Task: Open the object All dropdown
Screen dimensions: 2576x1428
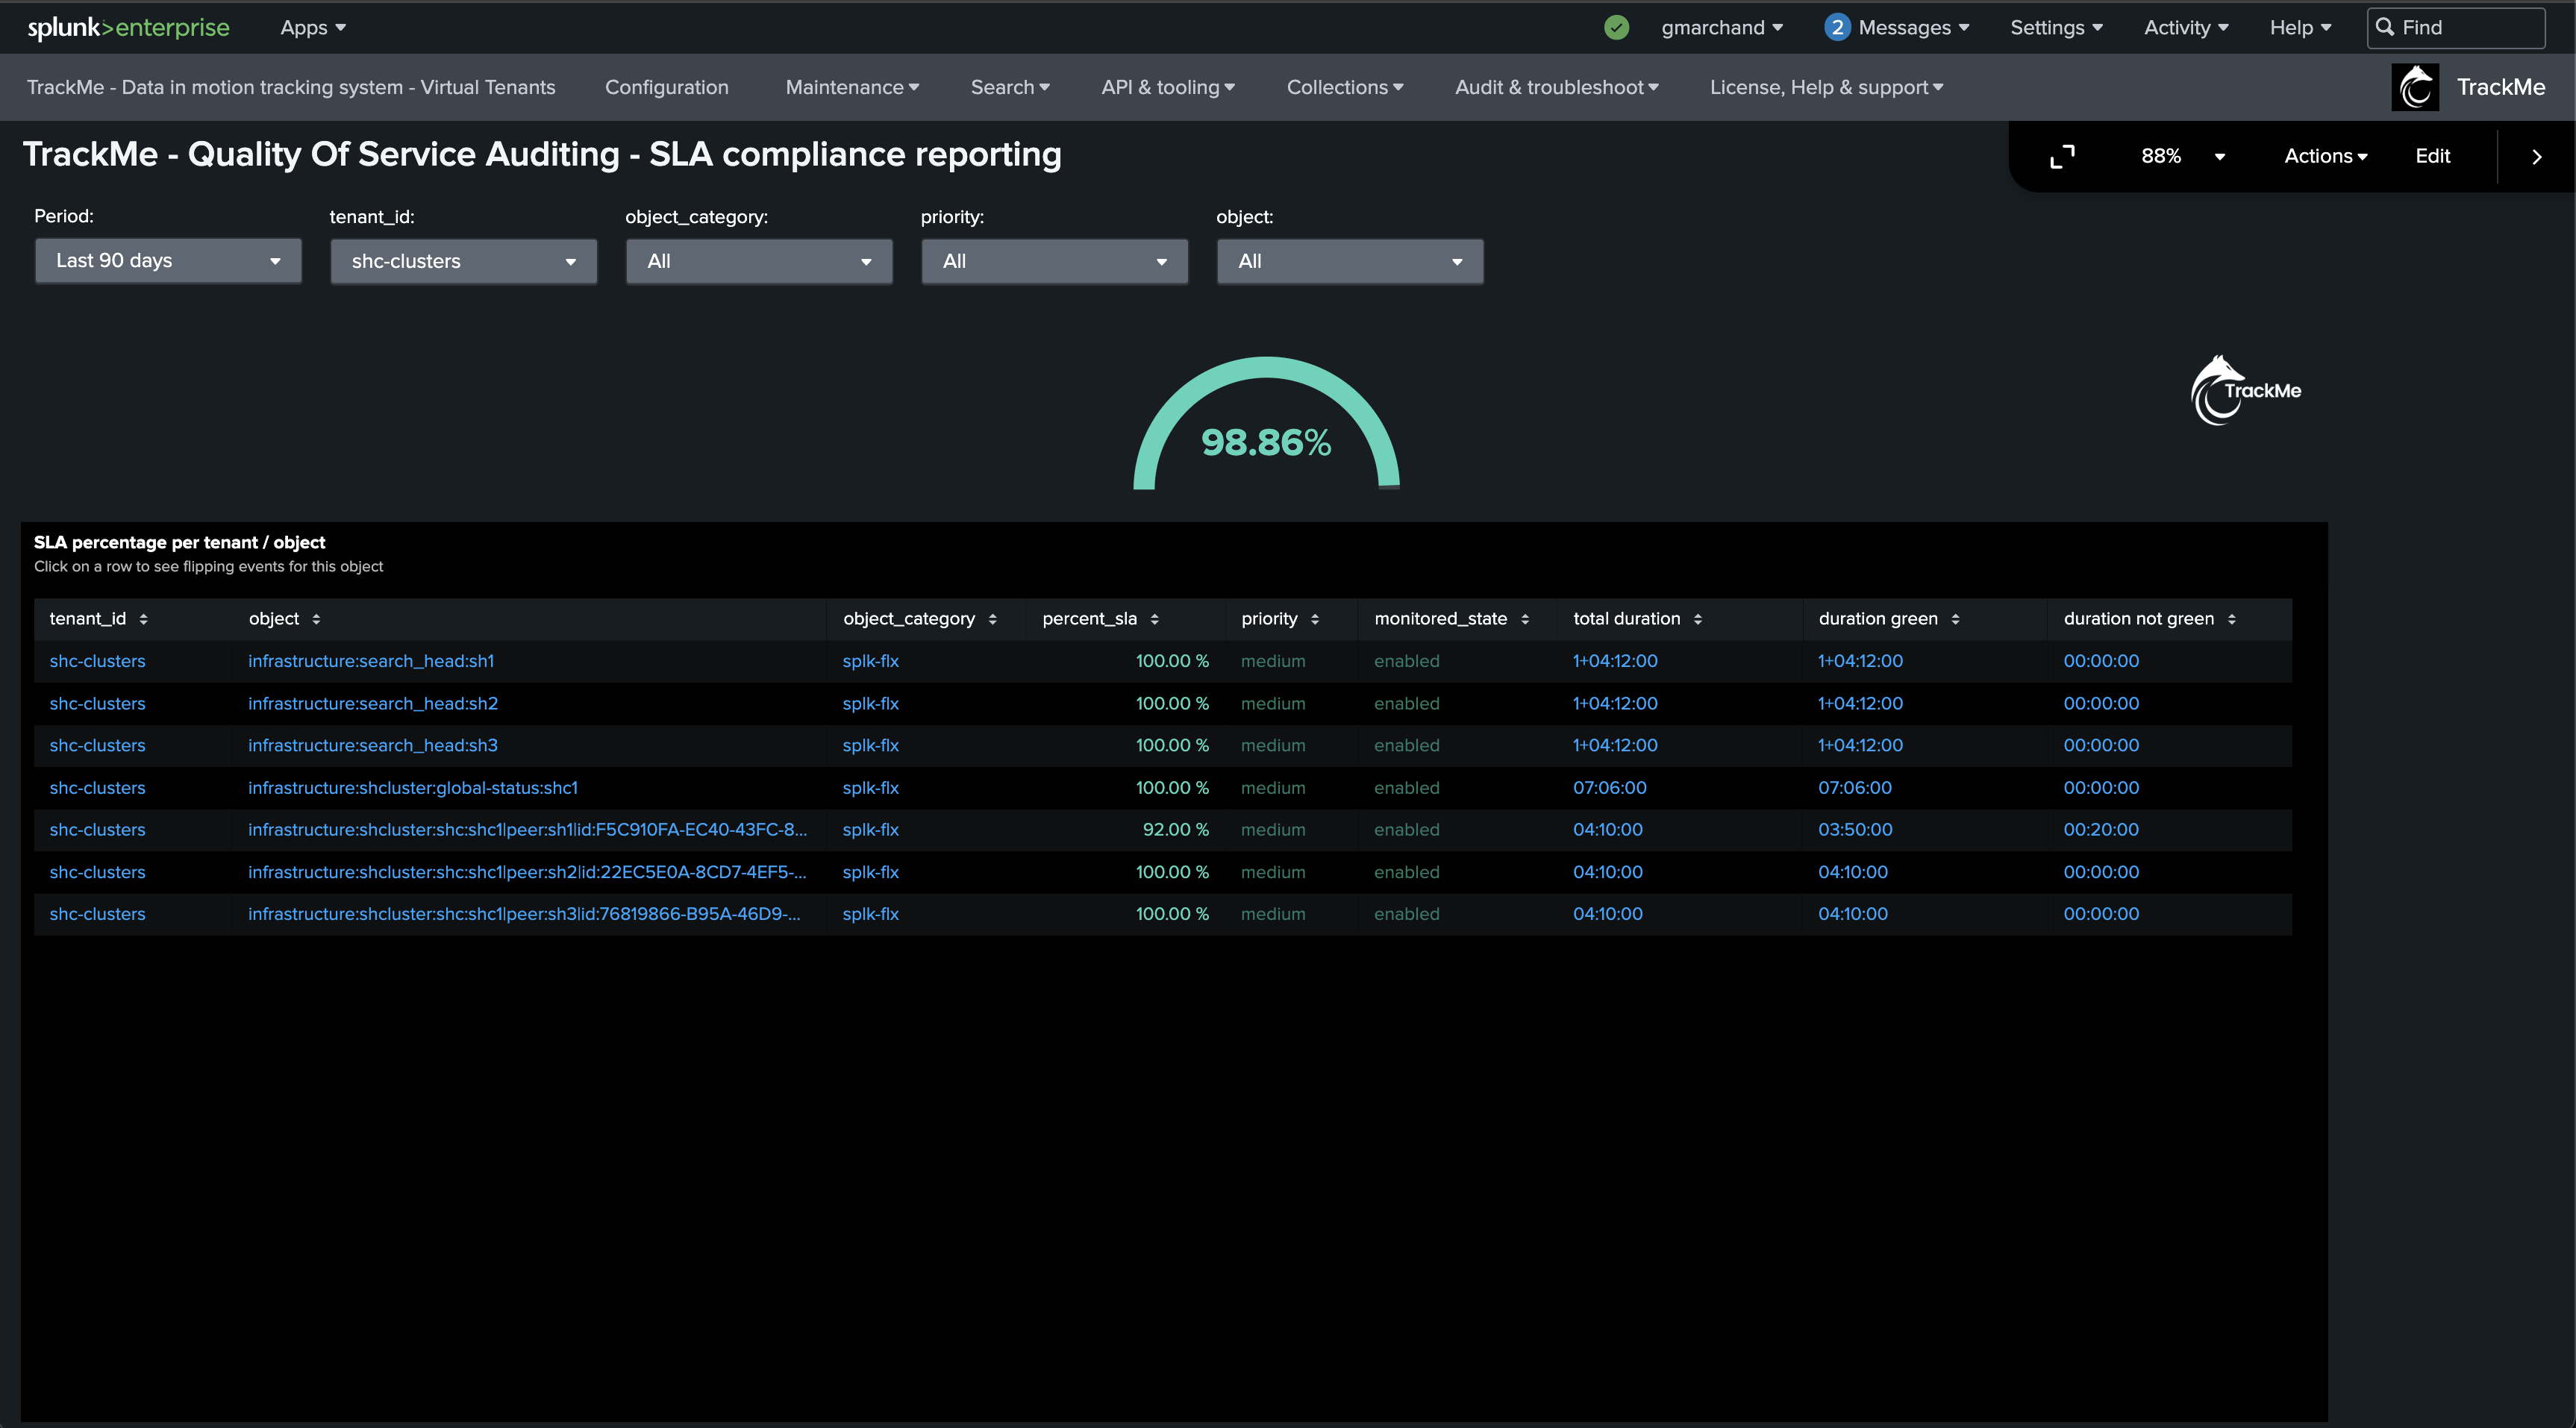Action: click(1350, 262)
